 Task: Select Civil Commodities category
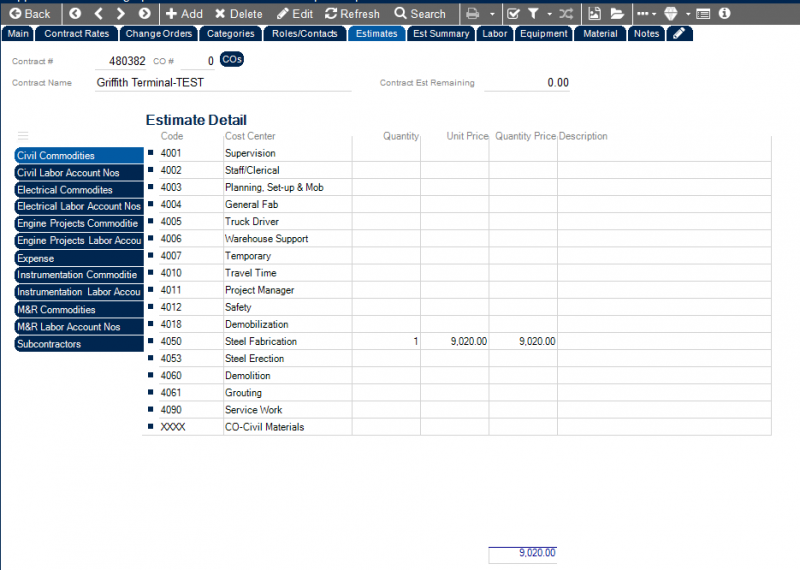pos(79,156)
